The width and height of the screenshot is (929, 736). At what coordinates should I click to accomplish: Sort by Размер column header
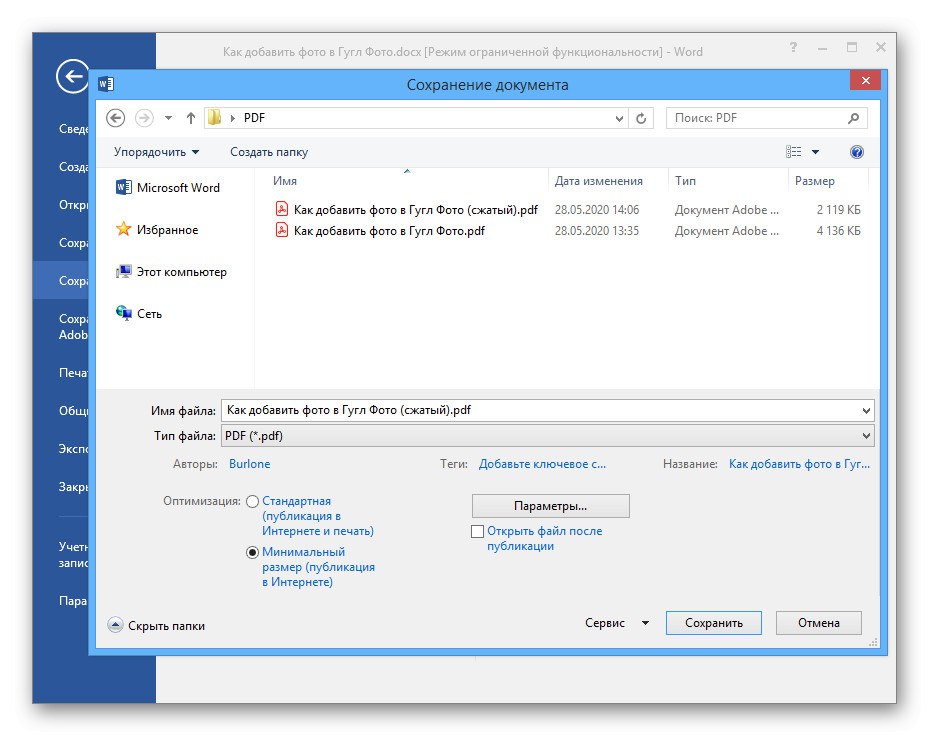tap(815, 181)
